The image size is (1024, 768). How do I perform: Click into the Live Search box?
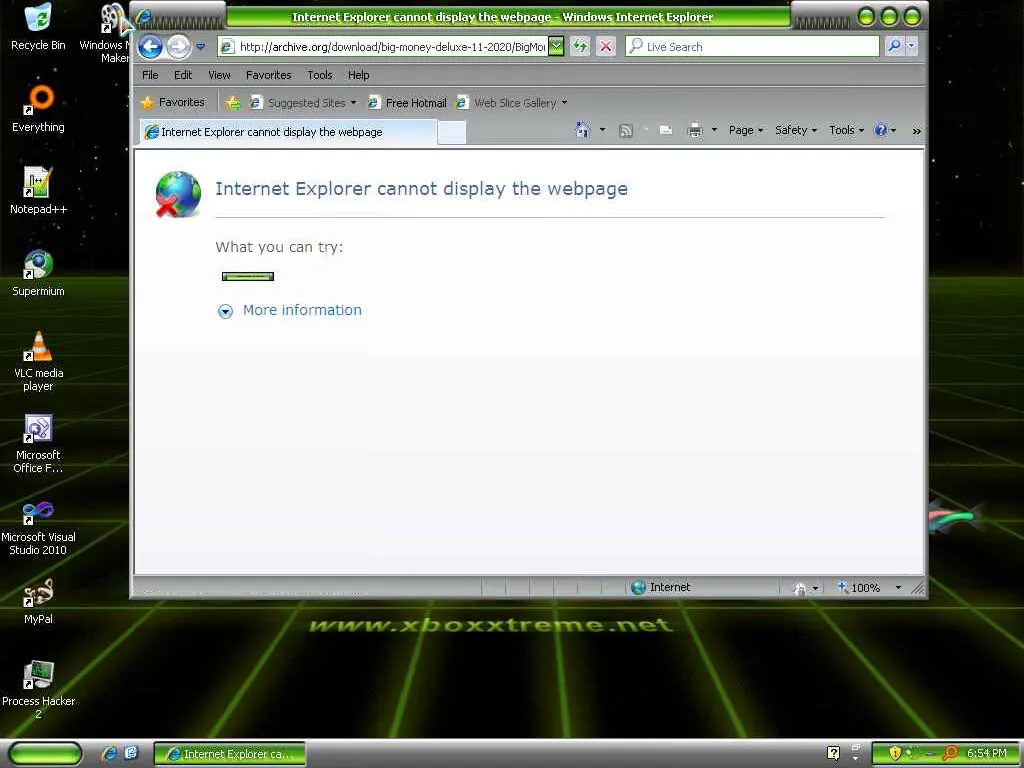[x=752, y=46]
